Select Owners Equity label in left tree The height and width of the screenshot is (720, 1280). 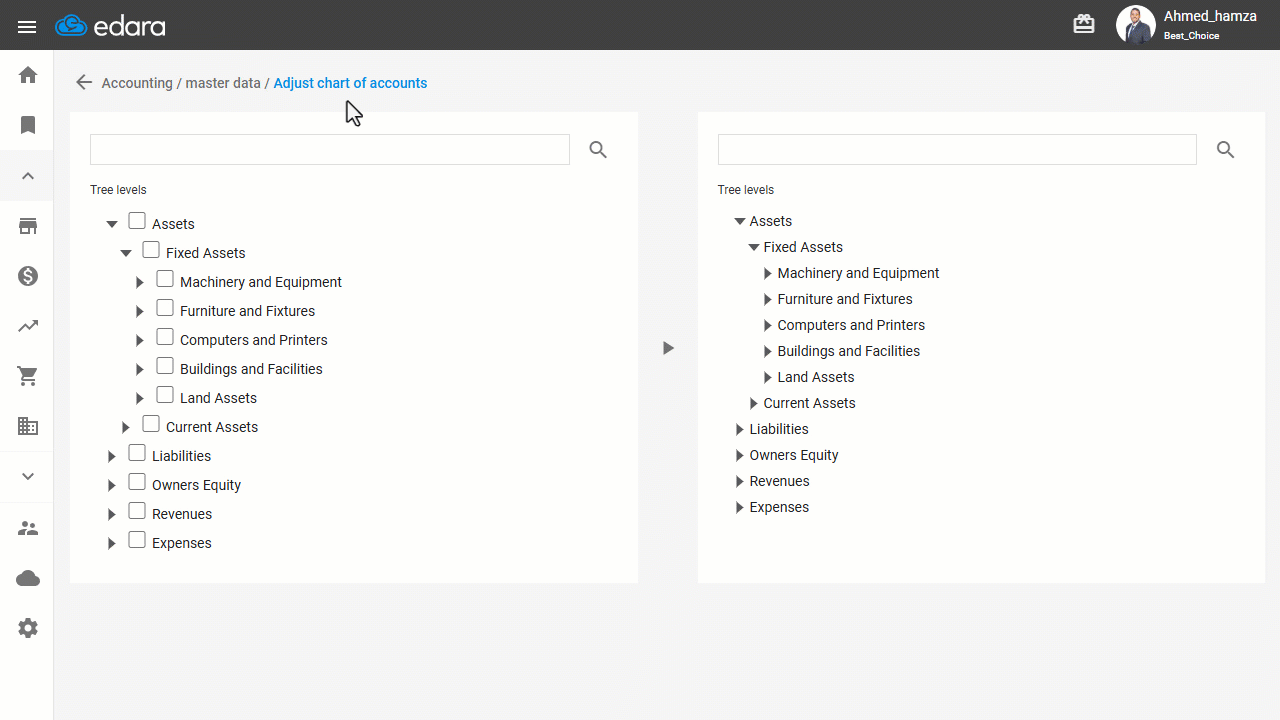click(x=196, y=485)
